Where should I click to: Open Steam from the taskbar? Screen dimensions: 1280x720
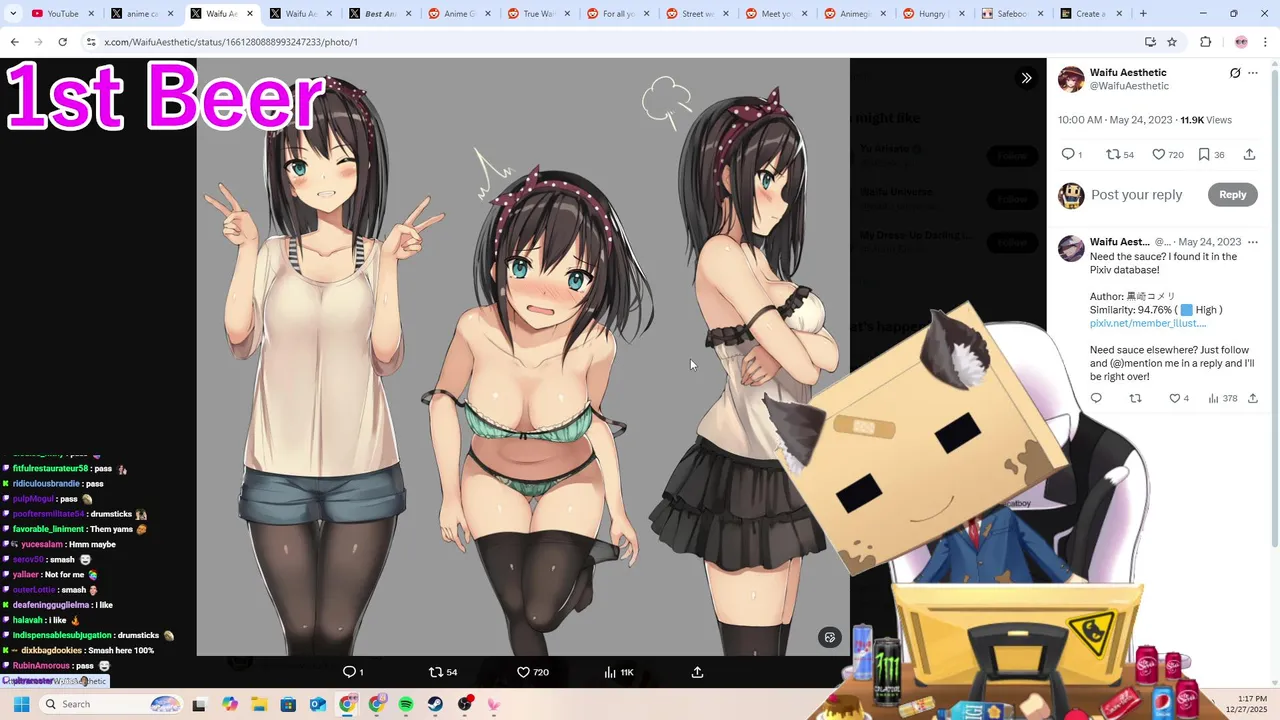435,704
